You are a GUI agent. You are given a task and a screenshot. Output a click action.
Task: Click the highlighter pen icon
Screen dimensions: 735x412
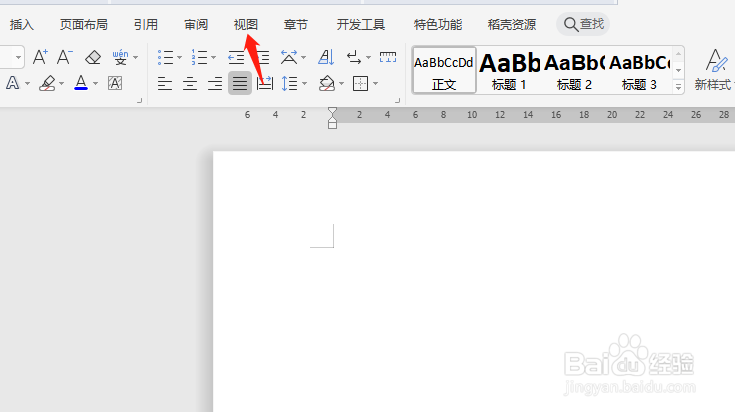point(47,83)
